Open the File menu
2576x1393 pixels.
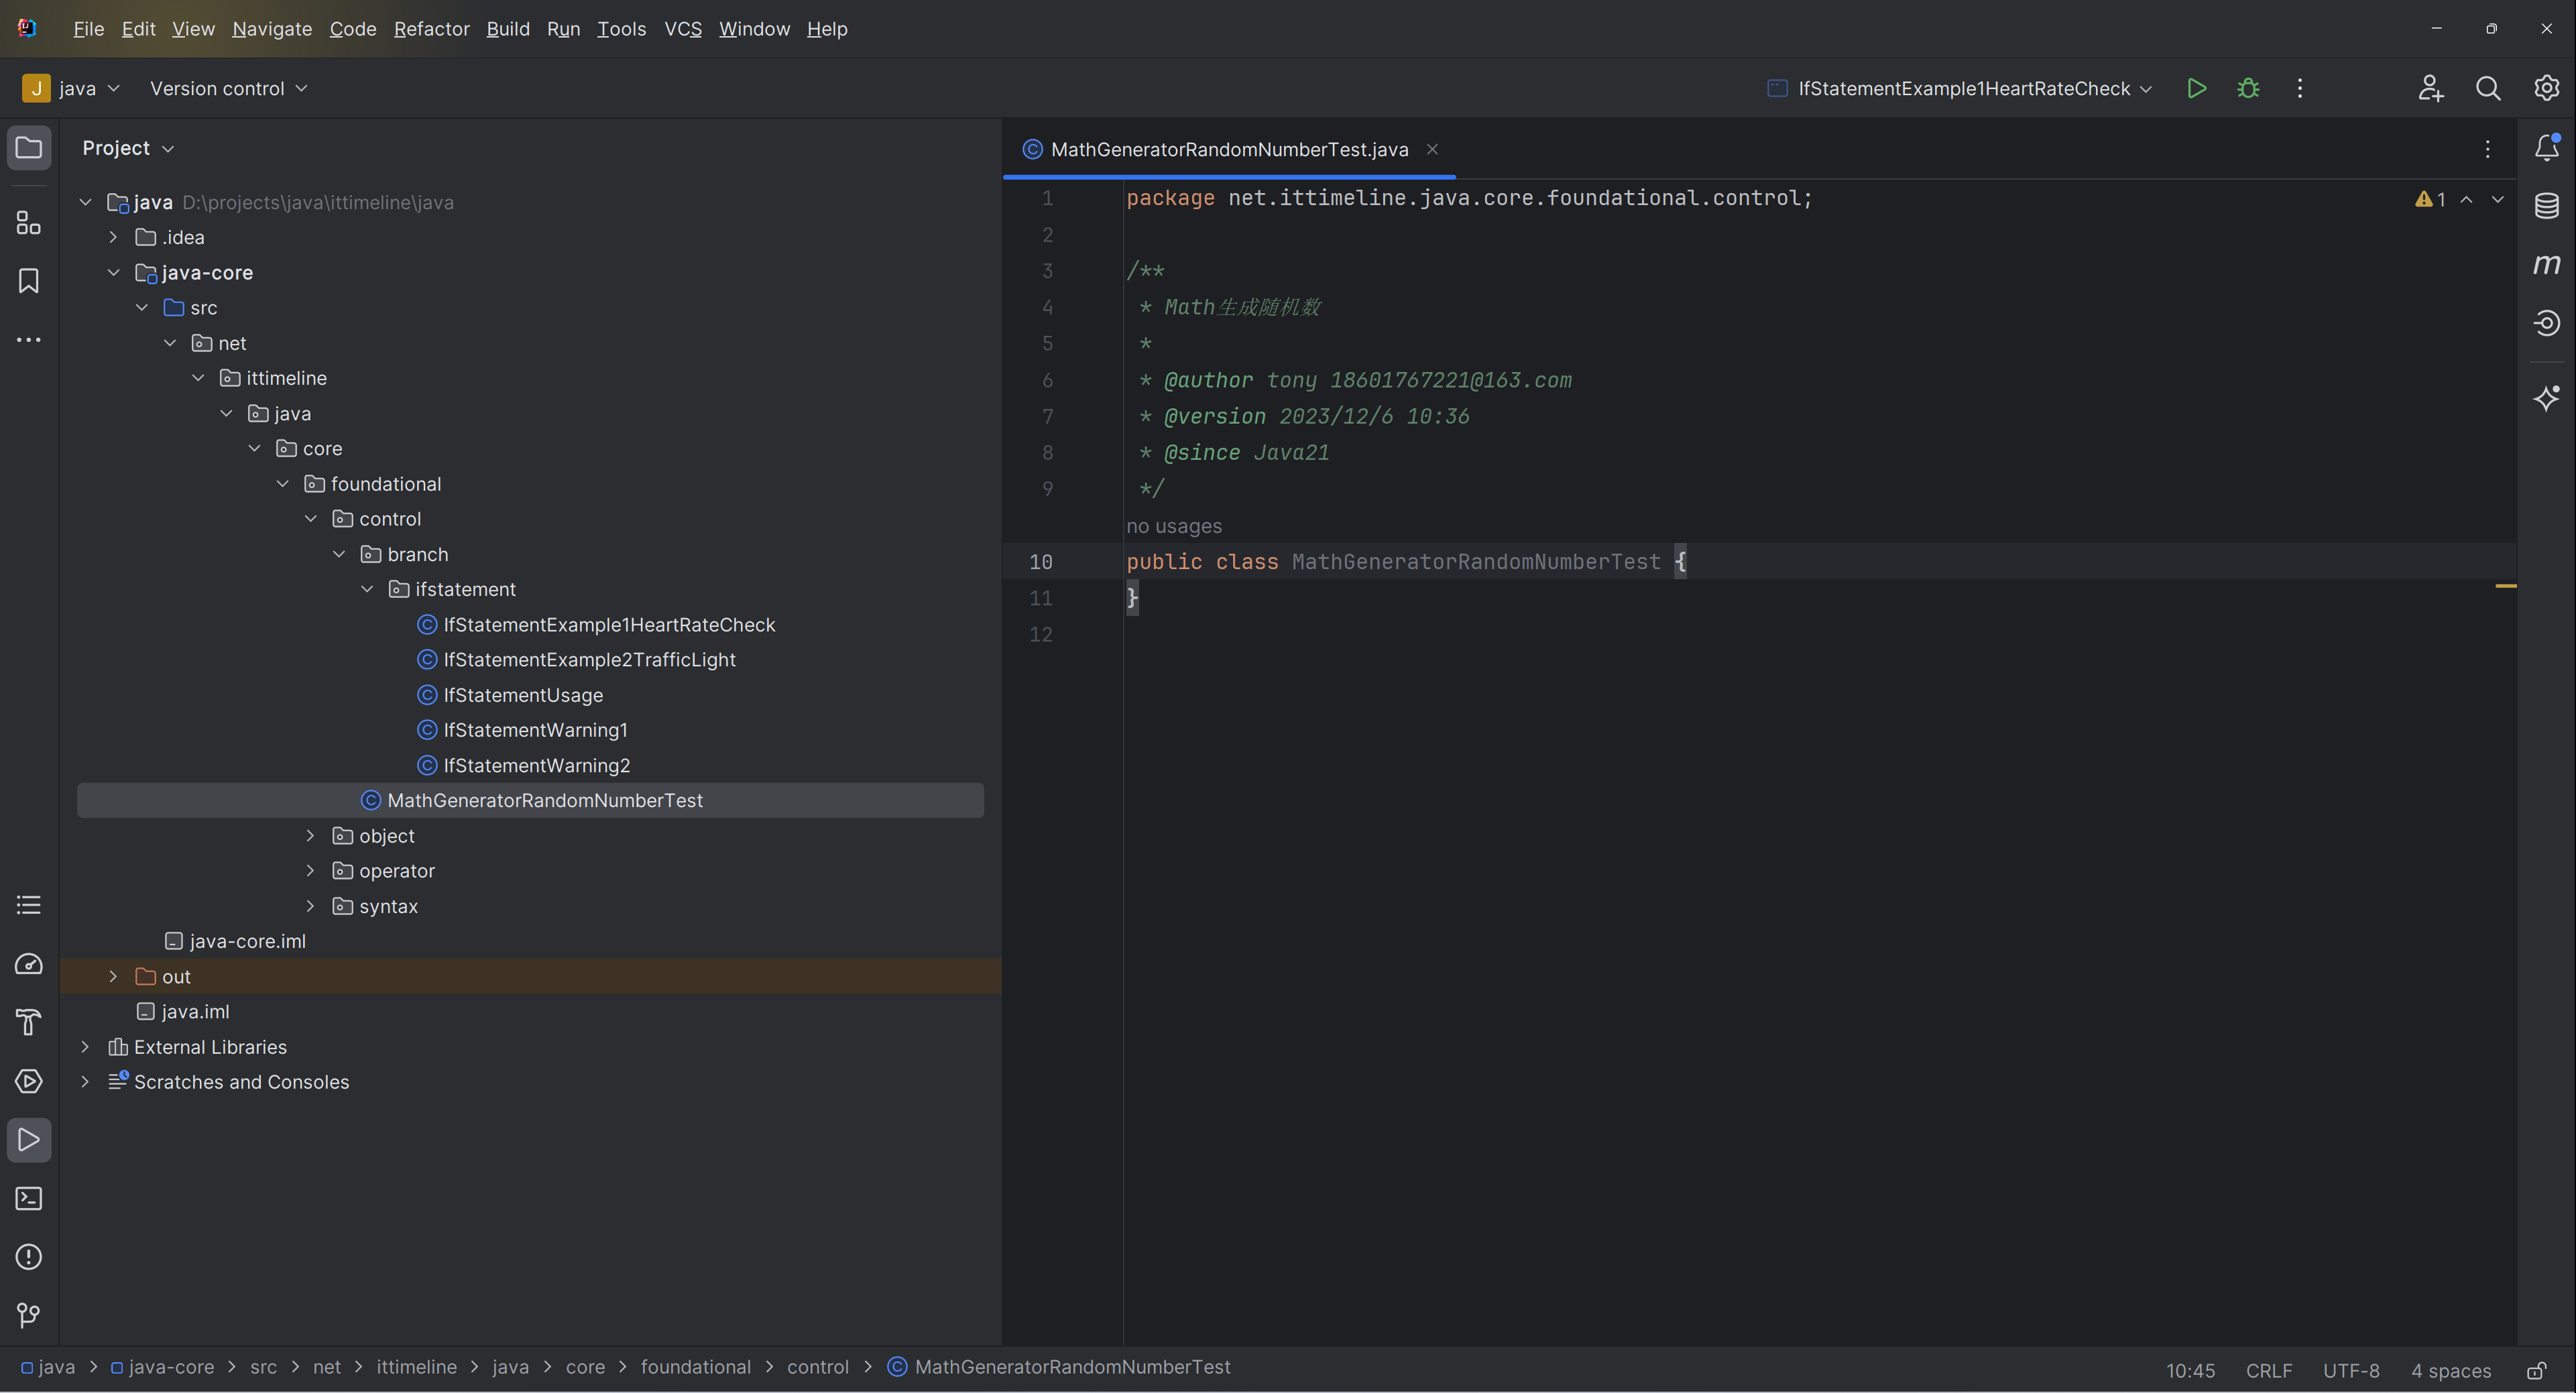pos(88,29)
